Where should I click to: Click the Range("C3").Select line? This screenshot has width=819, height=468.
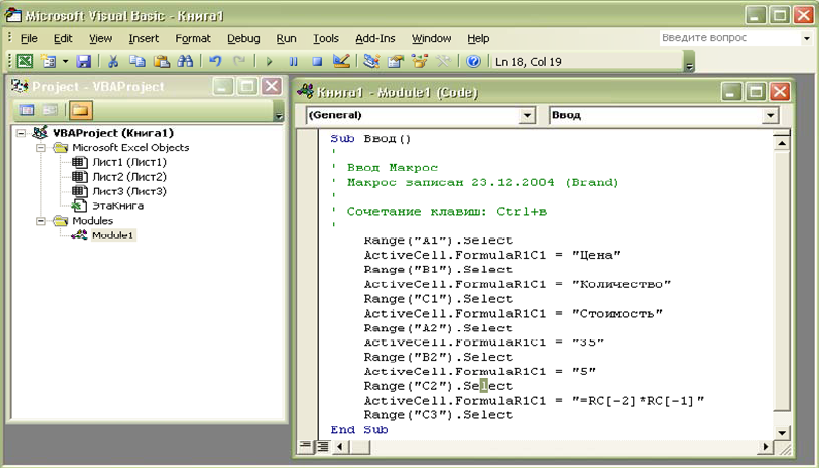point(438,415)
